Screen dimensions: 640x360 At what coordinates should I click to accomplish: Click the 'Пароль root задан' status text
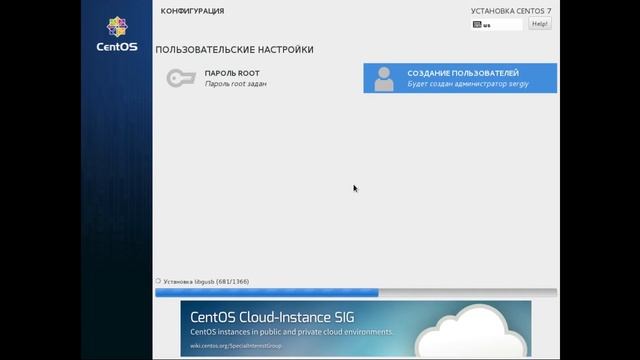(x=236, y=84)
